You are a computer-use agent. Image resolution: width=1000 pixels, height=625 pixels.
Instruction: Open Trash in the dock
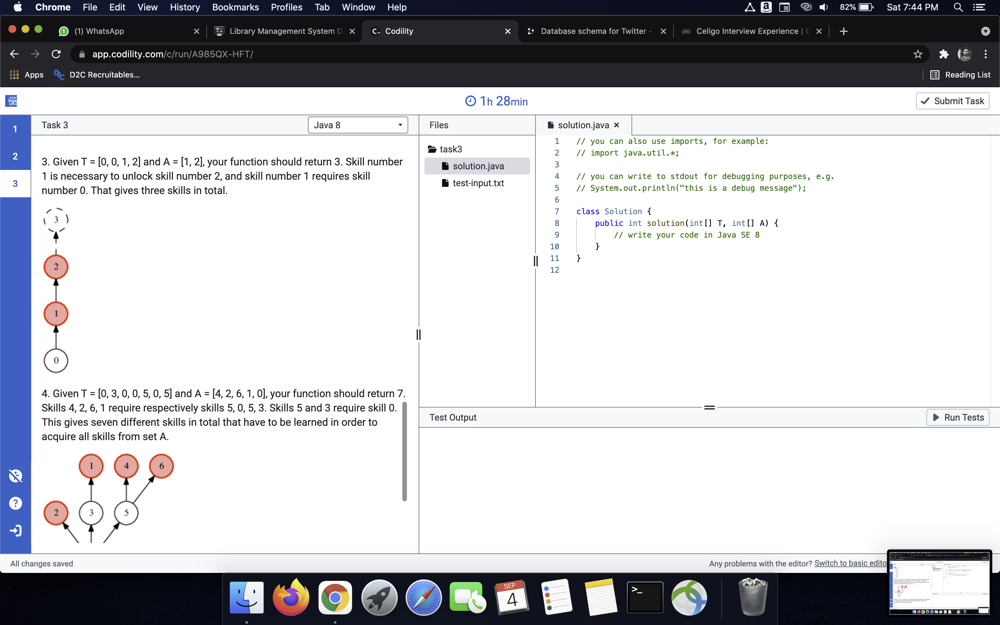click(753, 597)
